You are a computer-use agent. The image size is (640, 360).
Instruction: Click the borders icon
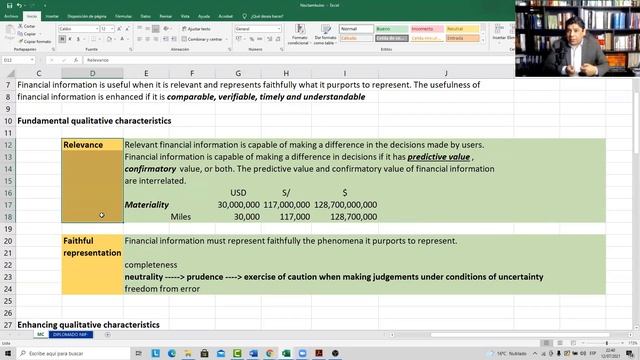tap(93, 39)
